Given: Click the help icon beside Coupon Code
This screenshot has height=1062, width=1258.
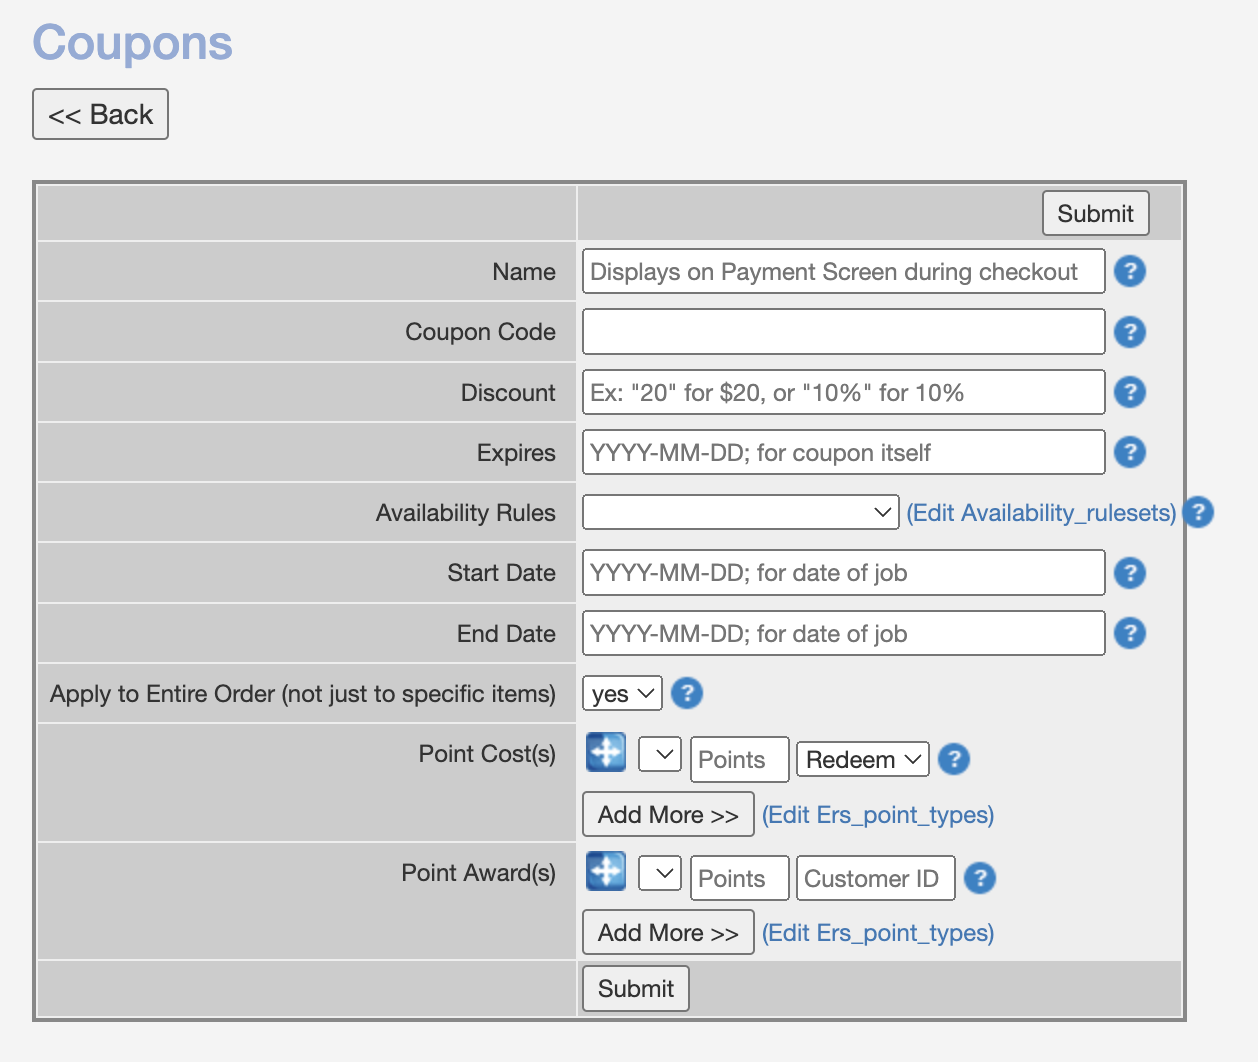Looking at the screenshot, I should pos(1129,332).
